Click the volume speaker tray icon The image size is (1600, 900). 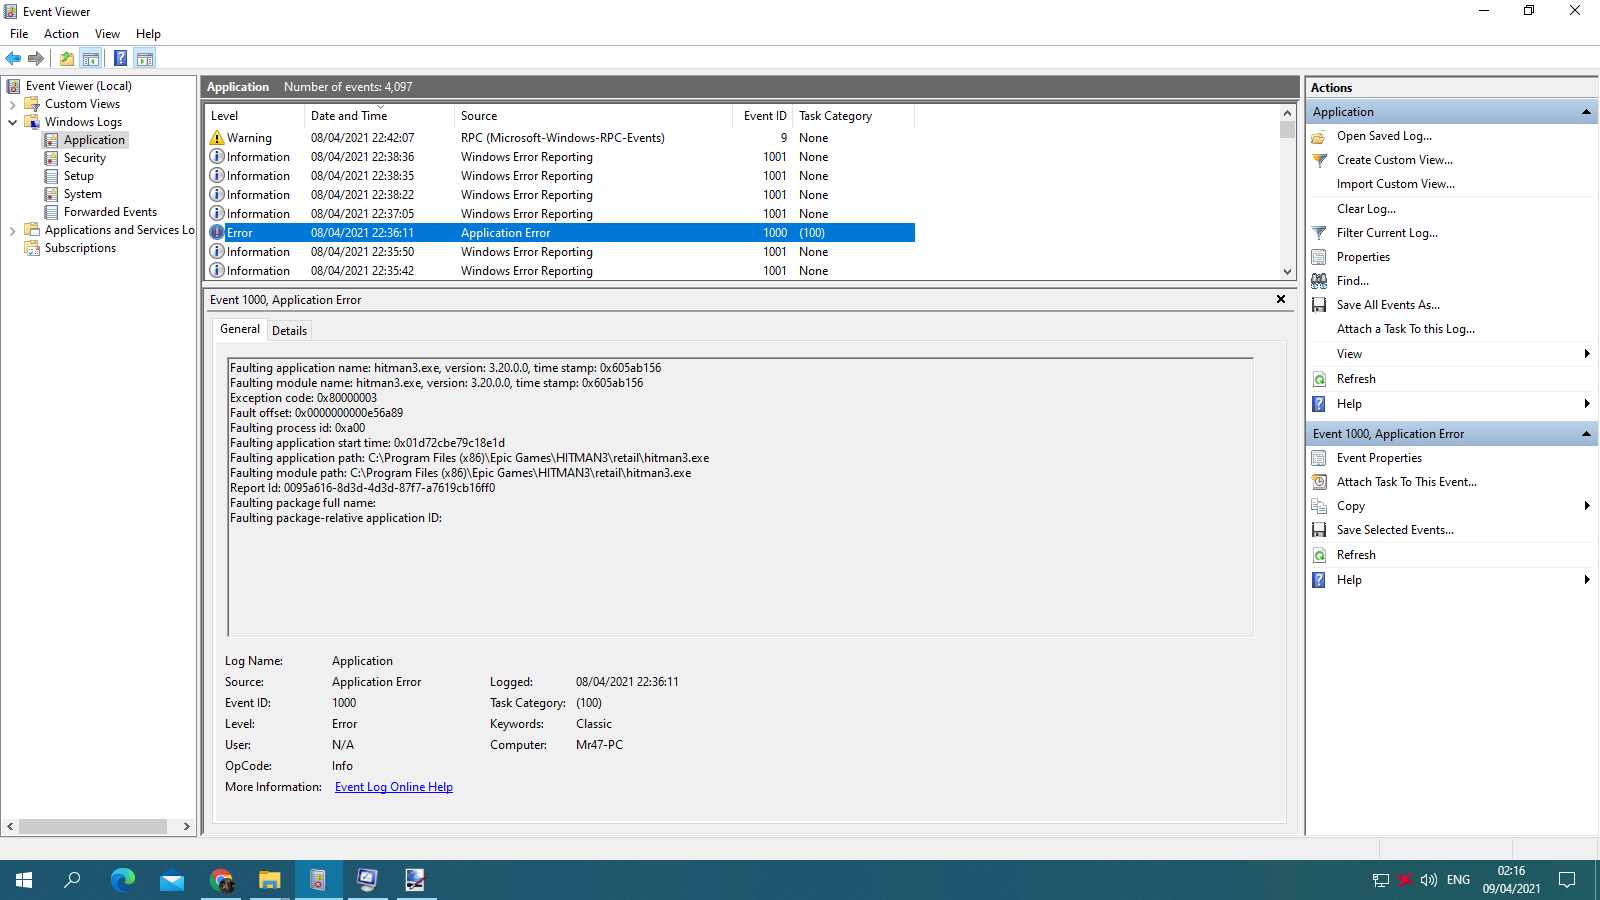point(1428,880)
